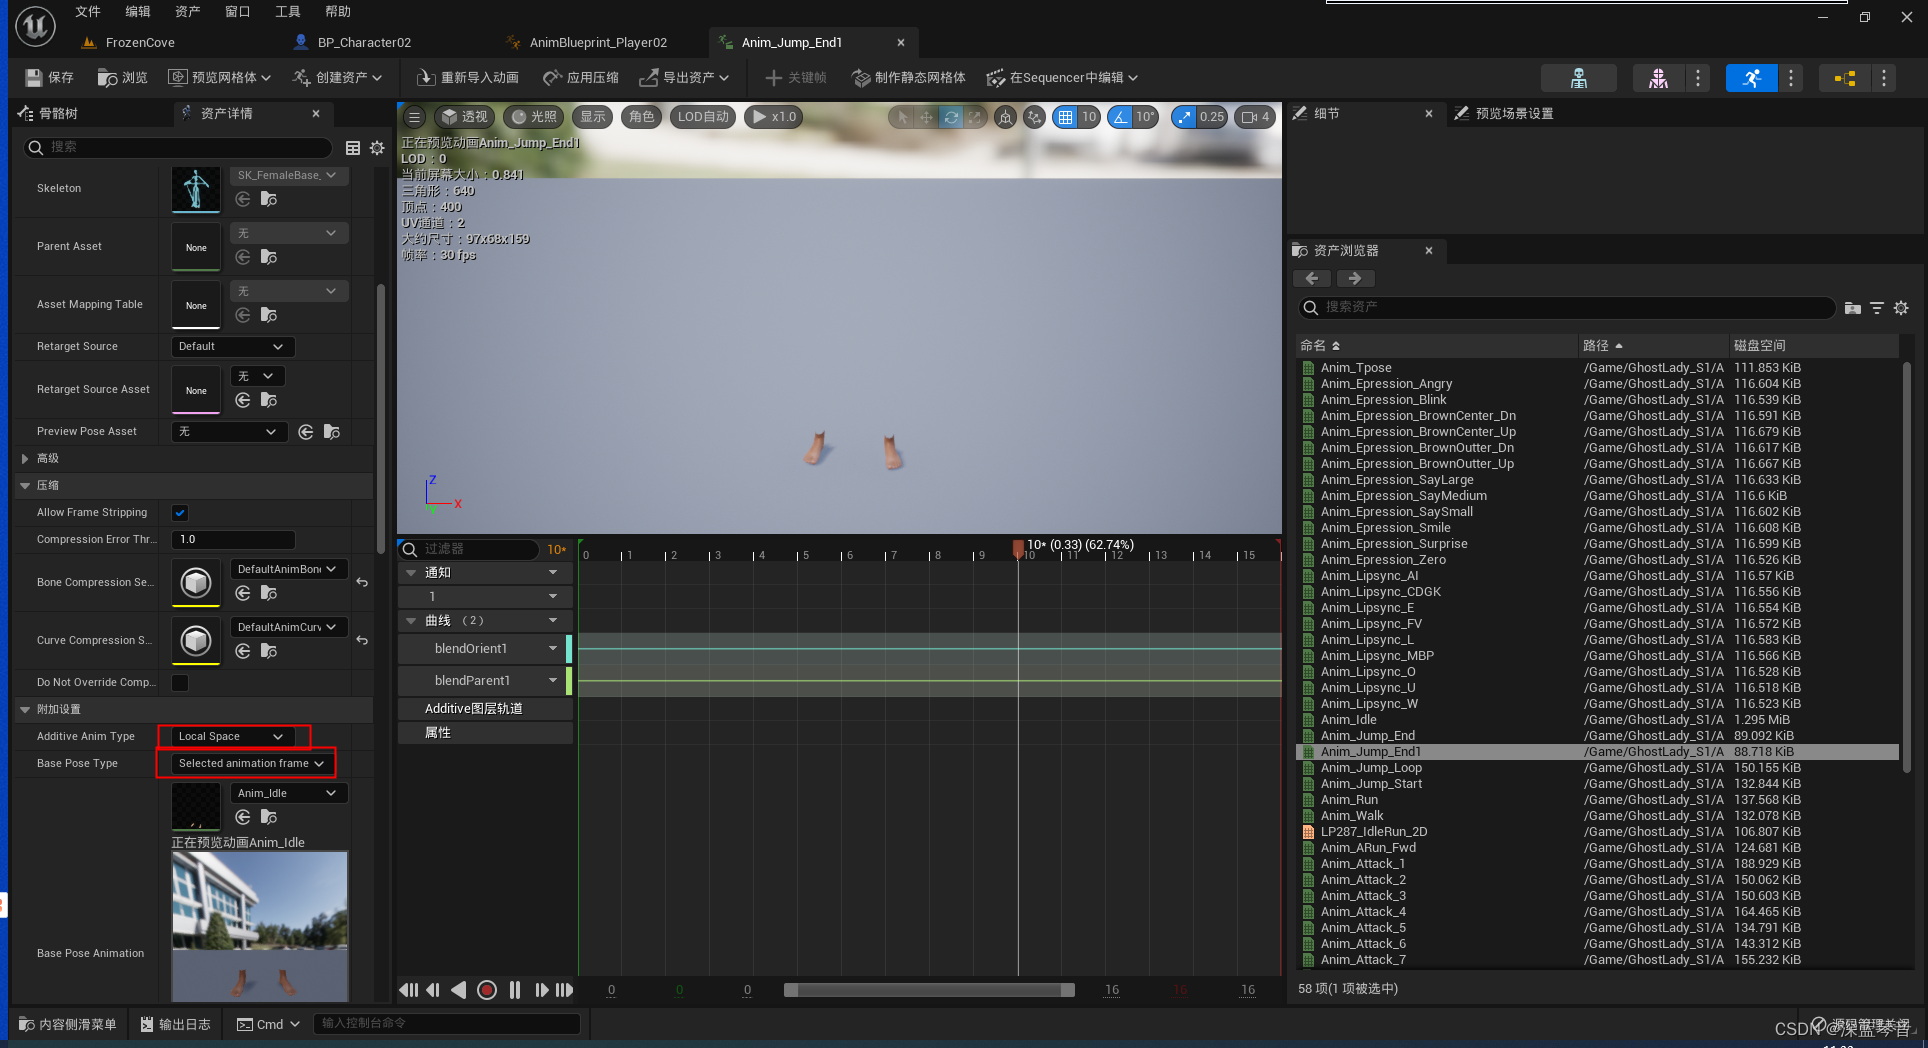
Task: Switch to the Animation editor mode
Action: [1751, 78]
